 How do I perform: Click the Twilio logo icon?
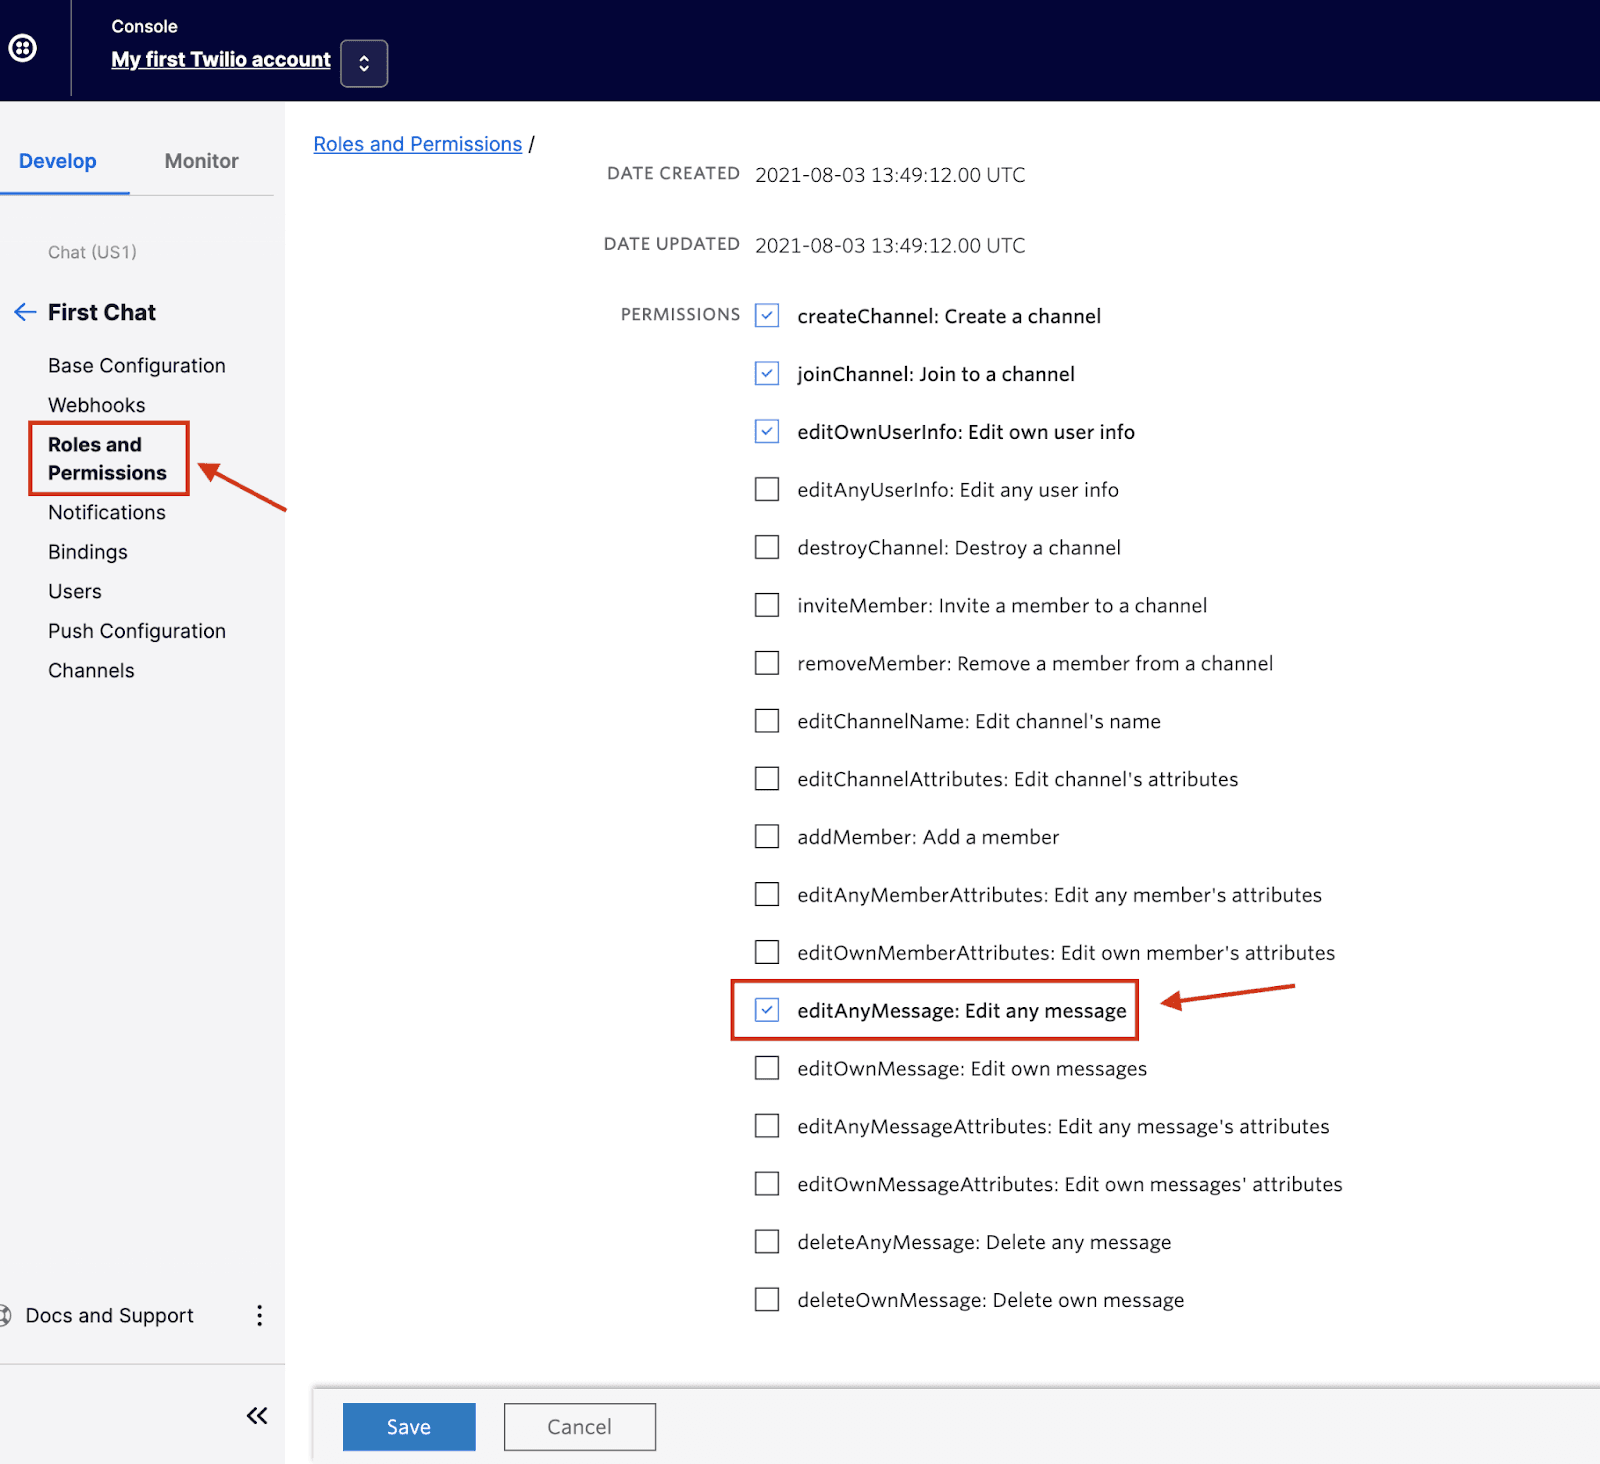pos(22,48)
